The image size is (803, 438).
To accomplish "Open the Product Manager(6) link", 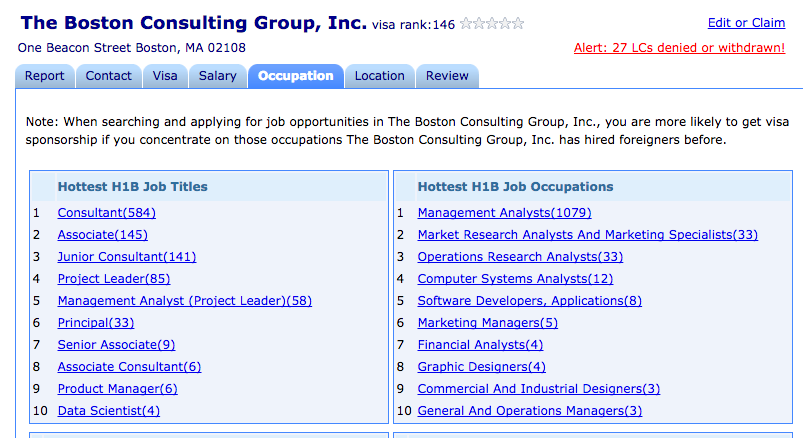I will pos(117,389).
